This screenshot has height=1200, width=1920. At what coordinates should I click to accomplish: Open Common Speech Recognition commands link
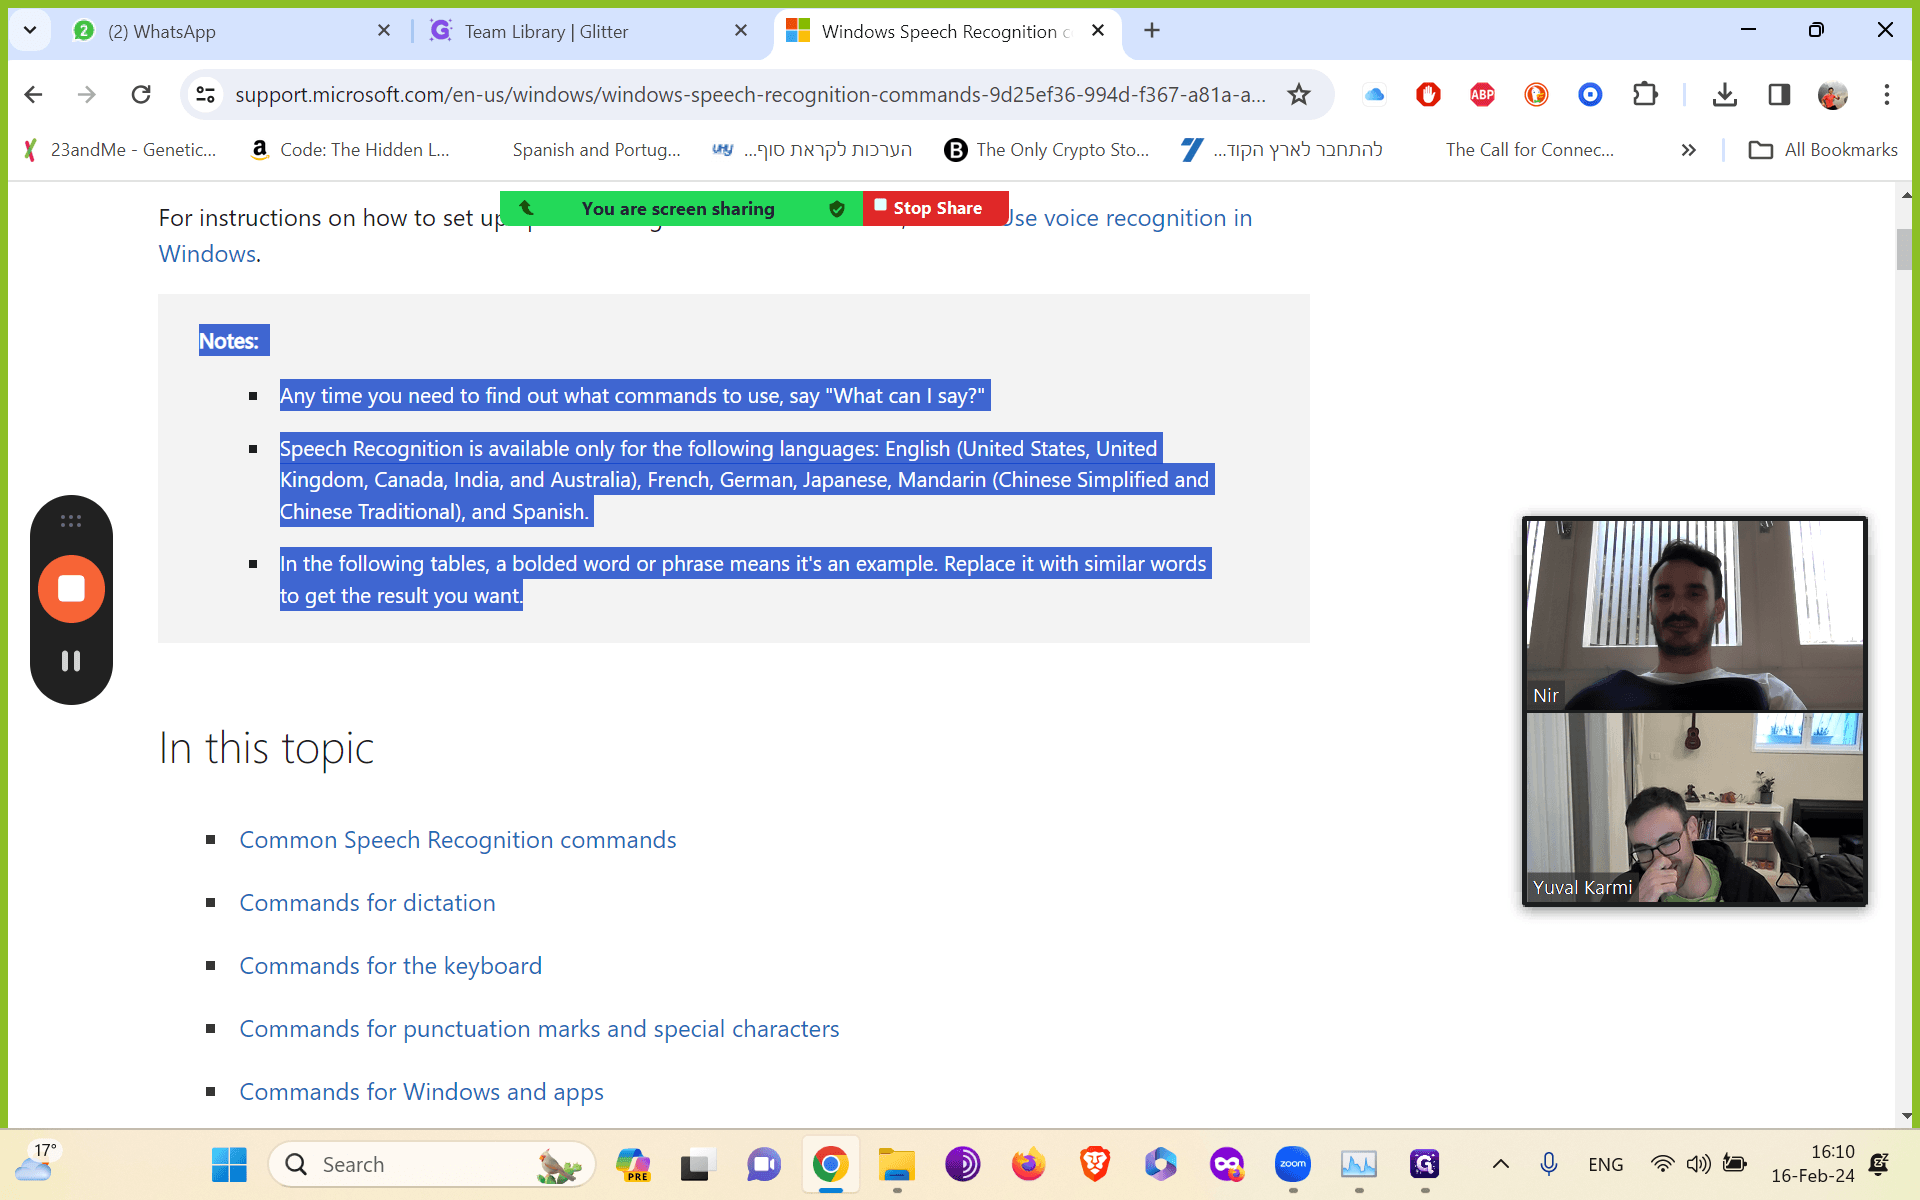tap(458, 840)
